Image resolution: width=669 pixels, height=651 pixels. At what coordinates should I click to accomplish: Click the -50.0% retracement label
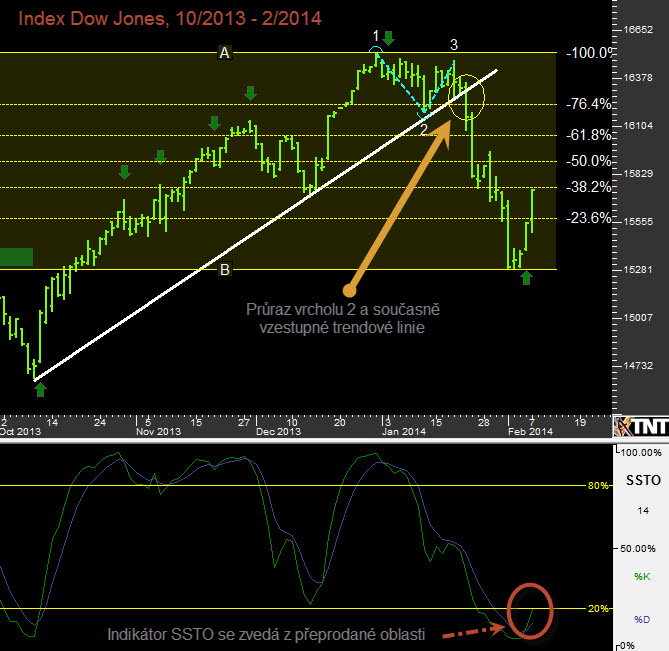[588, 161]
